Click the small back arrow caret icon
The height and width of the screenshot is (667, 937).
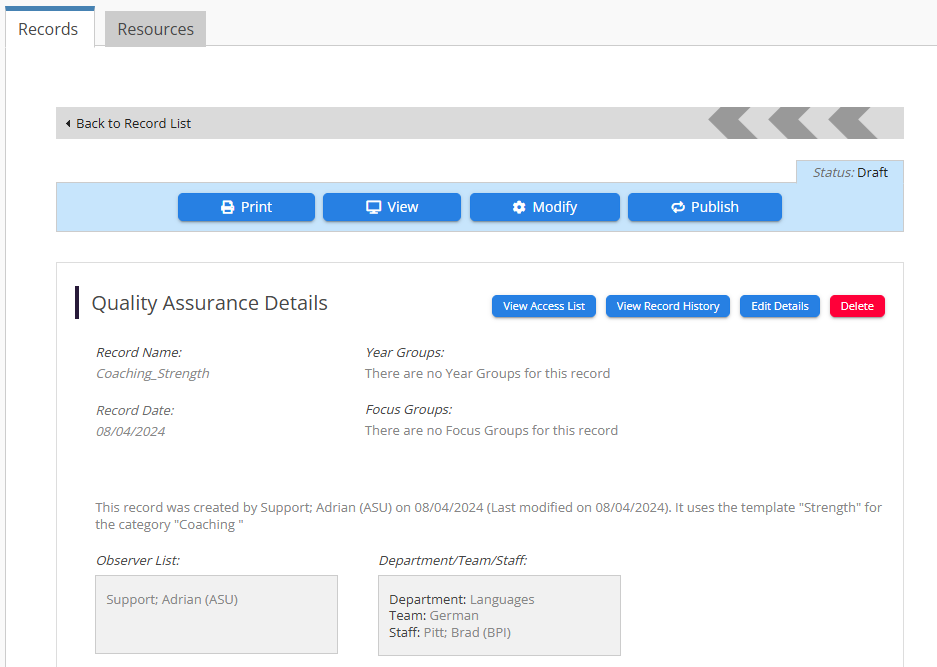click(68, 124)
